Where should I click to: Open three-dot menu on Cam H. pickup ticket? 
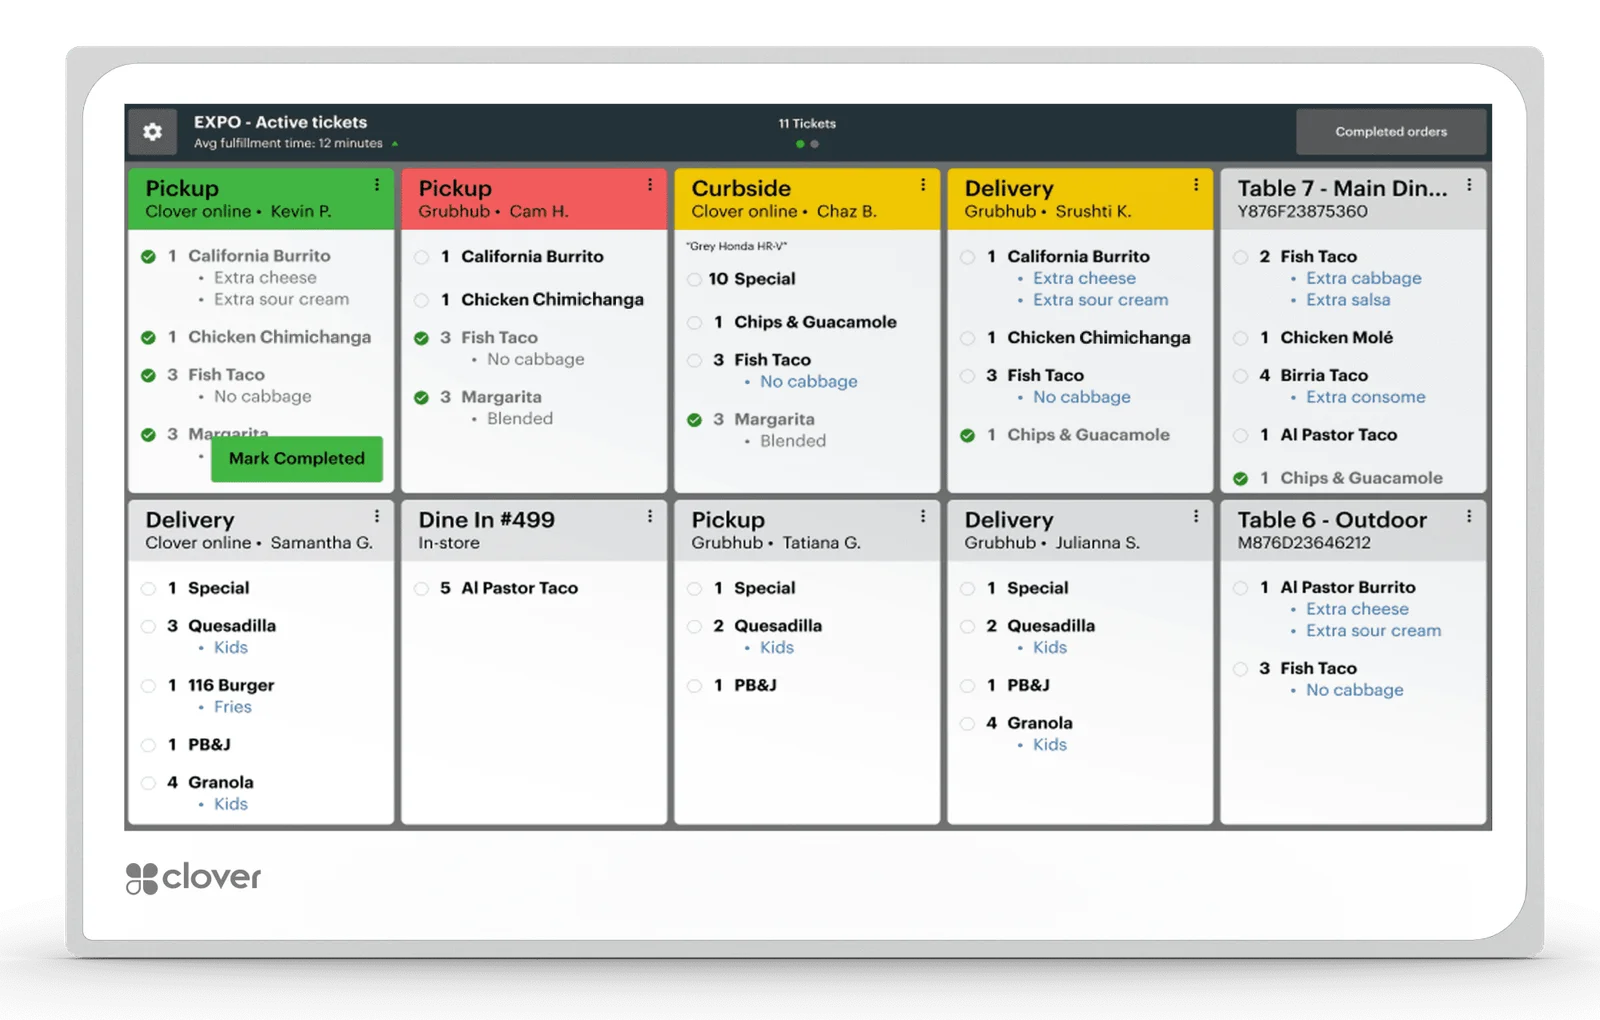650,185
